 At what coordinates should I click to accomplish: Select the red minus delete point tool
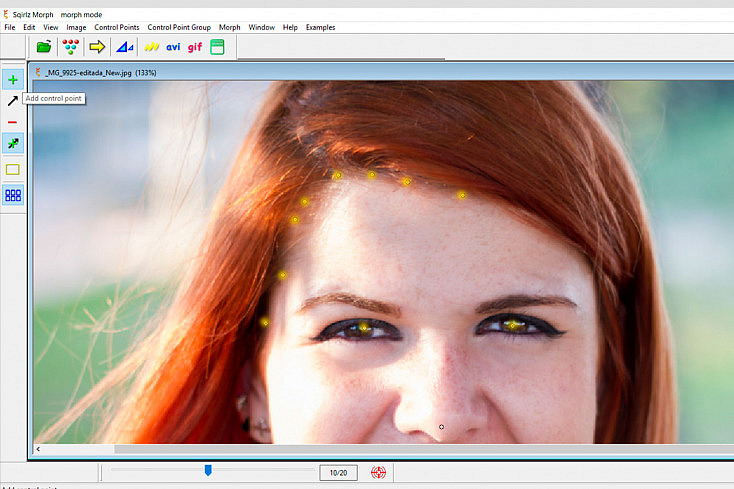(13, 122)
